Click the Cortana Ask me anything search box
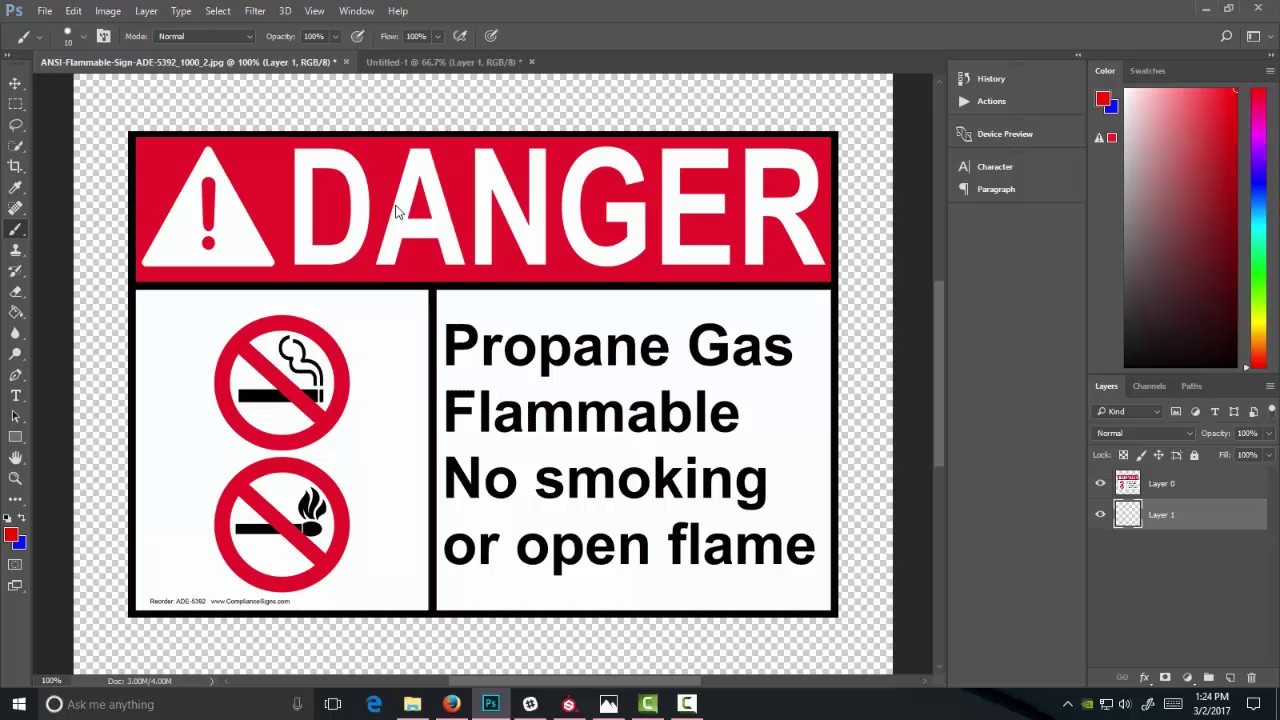Image resolution: width=1280 pixels, height=720 pixels. pyautogui.click(x=110, y=704)
